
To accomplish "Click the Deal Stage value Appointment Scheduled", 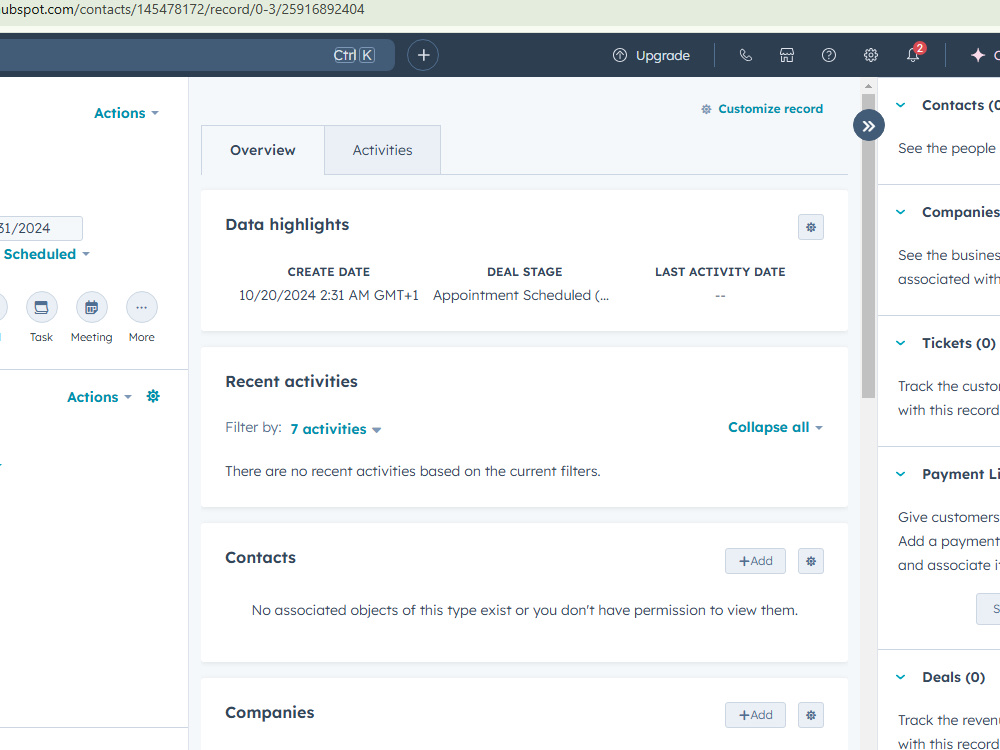I will [x=521, y=295].
